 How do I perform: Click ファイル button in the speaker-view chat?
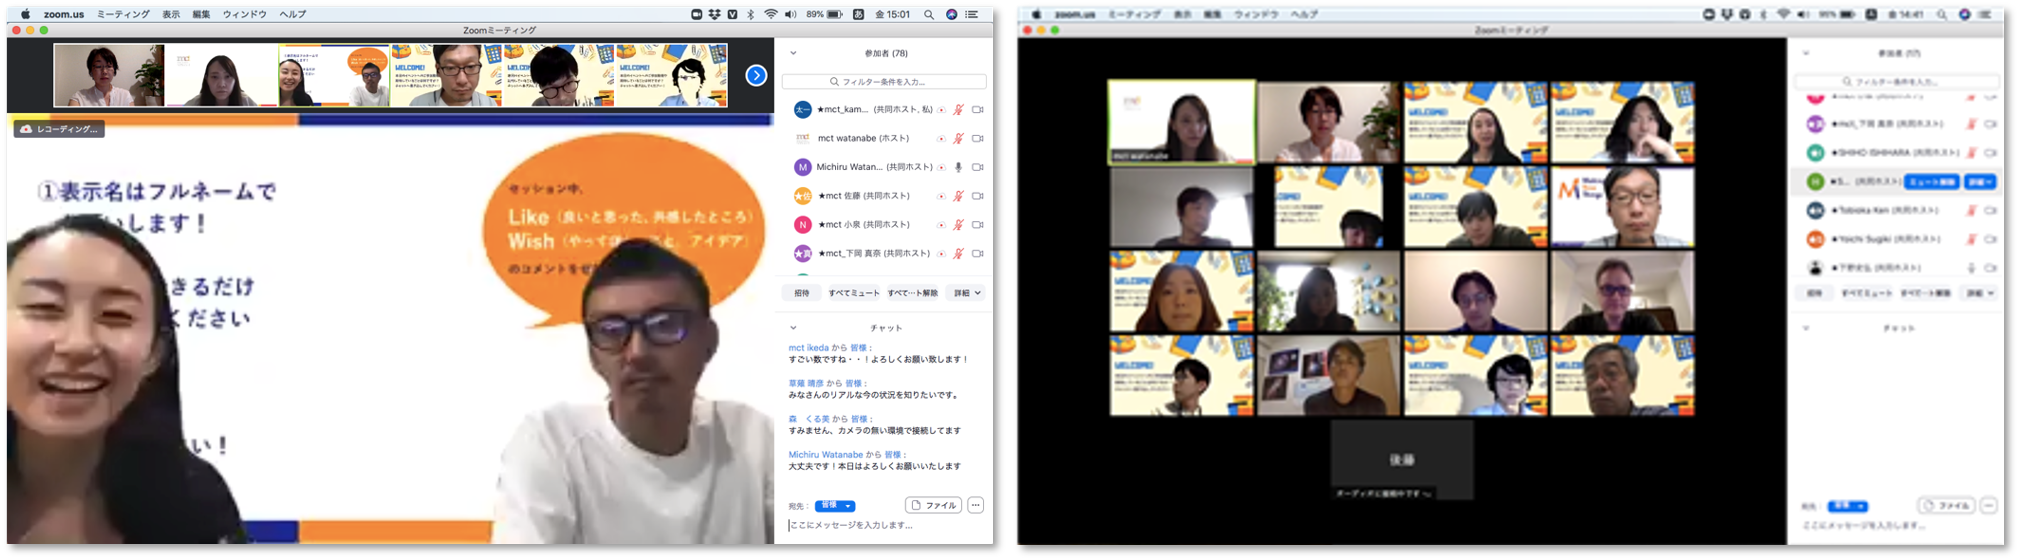pyautogui.click(x=933, y=505)
